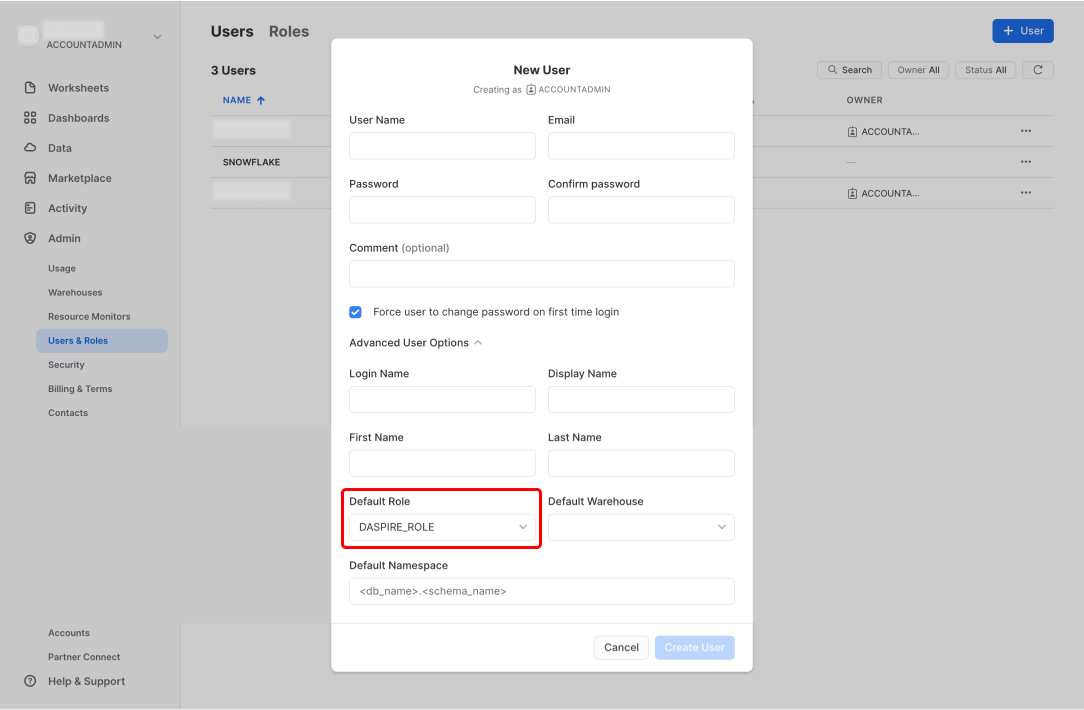Open Dashboards via its grid icon
Screen dimensions: 1084x710
tap(30, 118)
